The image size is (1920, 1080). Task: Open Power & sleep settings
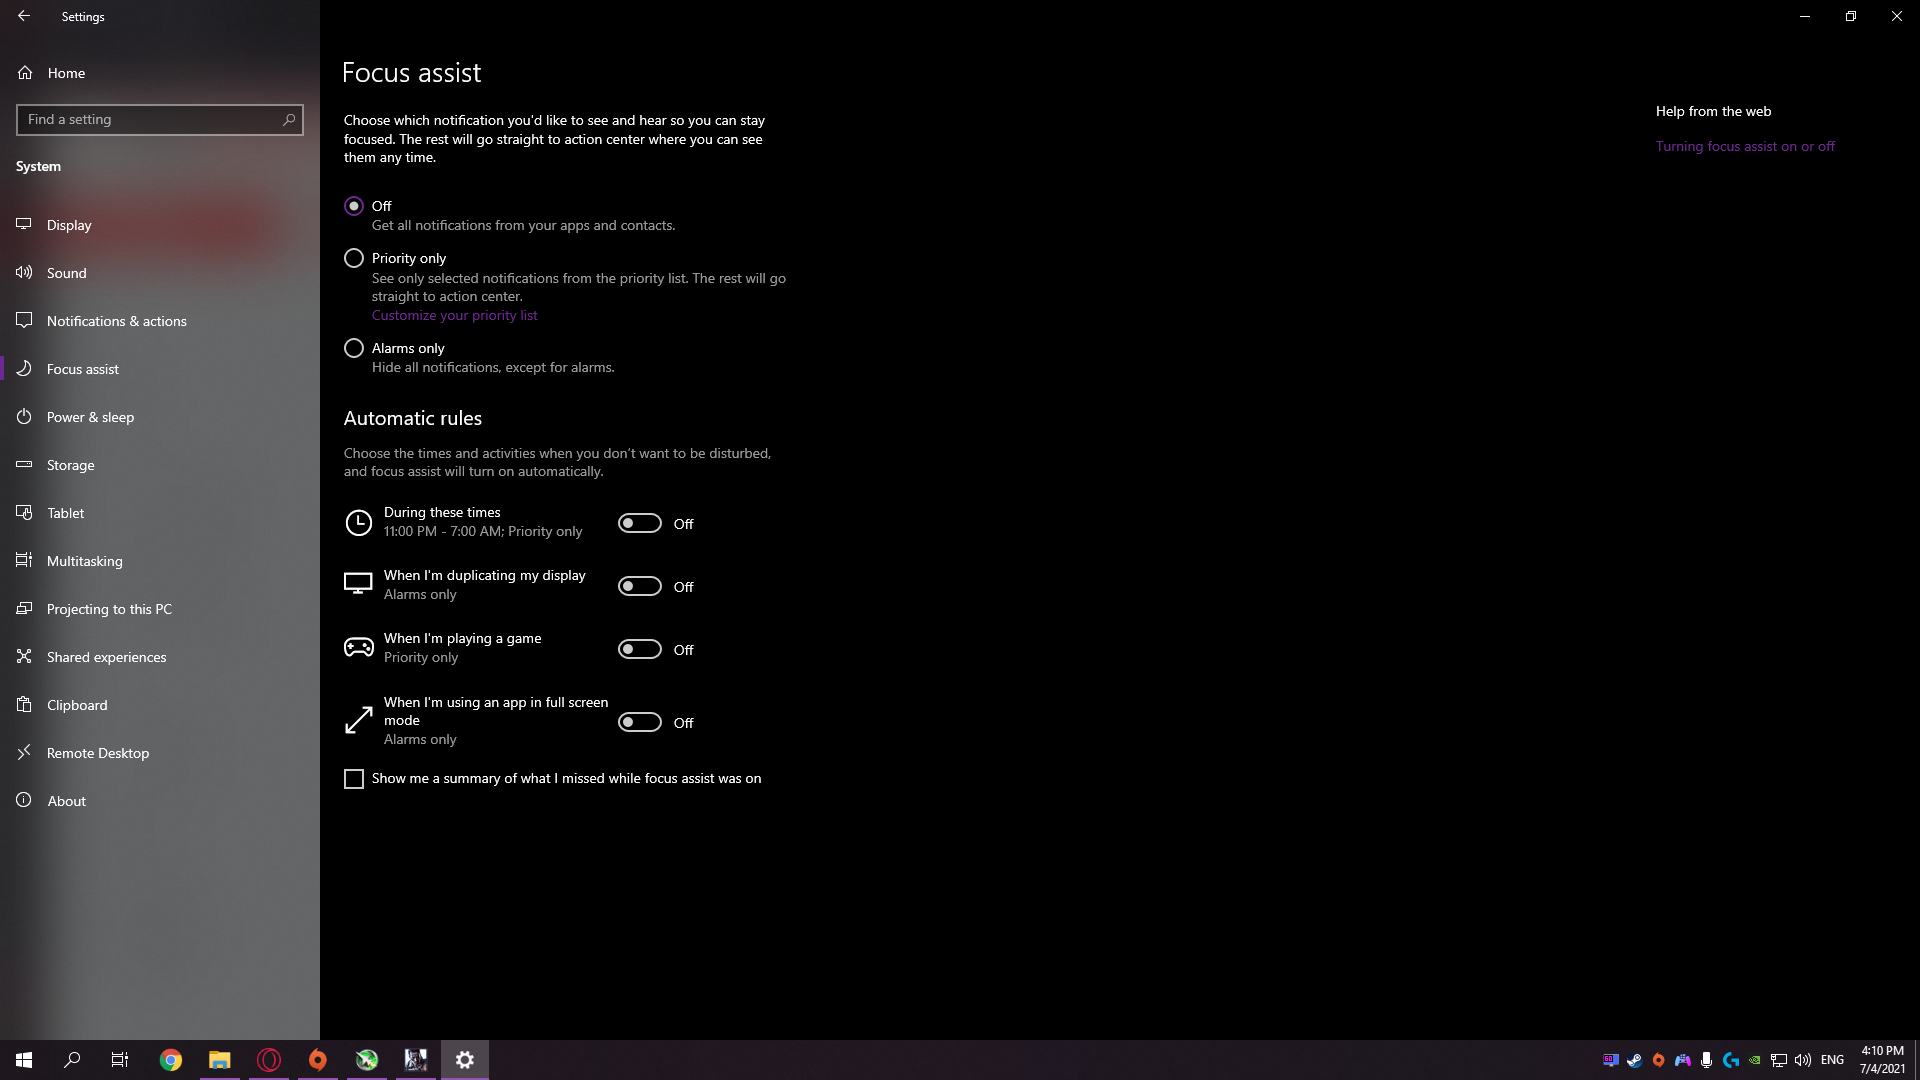(160, 417)
